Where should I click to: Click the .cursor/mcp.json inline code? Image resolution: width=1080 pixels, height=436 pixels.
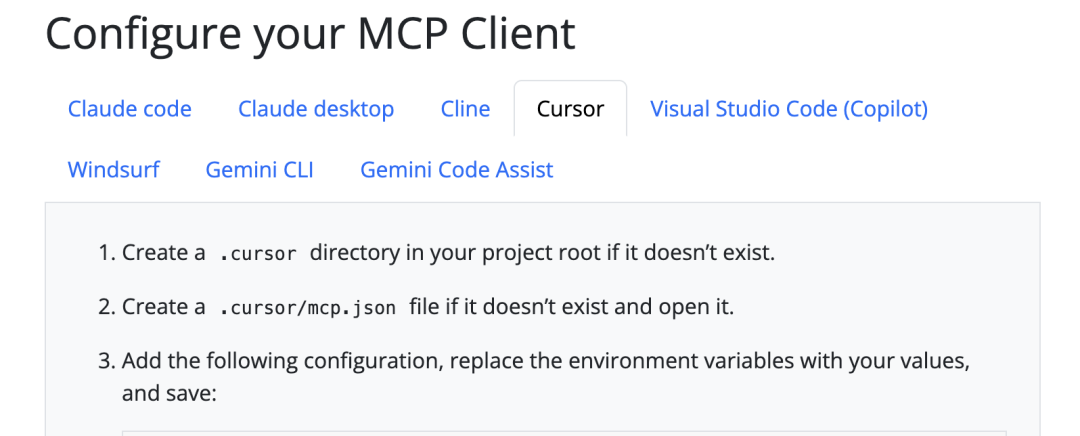(x=307, y=307)
